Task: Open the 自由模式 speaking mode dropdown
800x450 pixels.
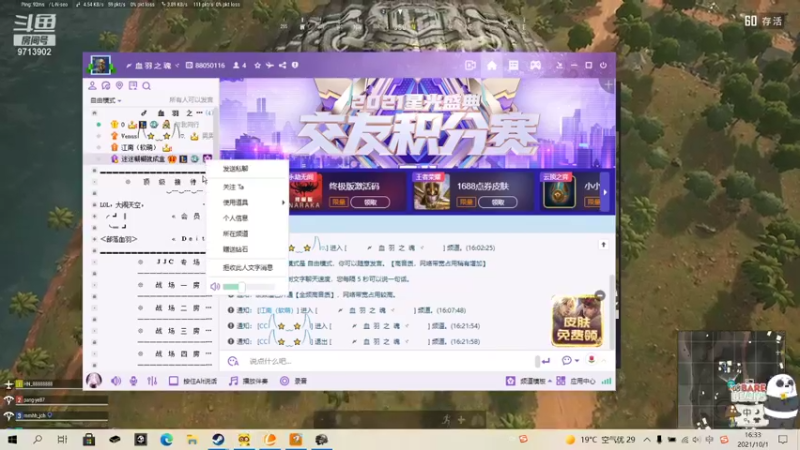Action: pos(106,101)
